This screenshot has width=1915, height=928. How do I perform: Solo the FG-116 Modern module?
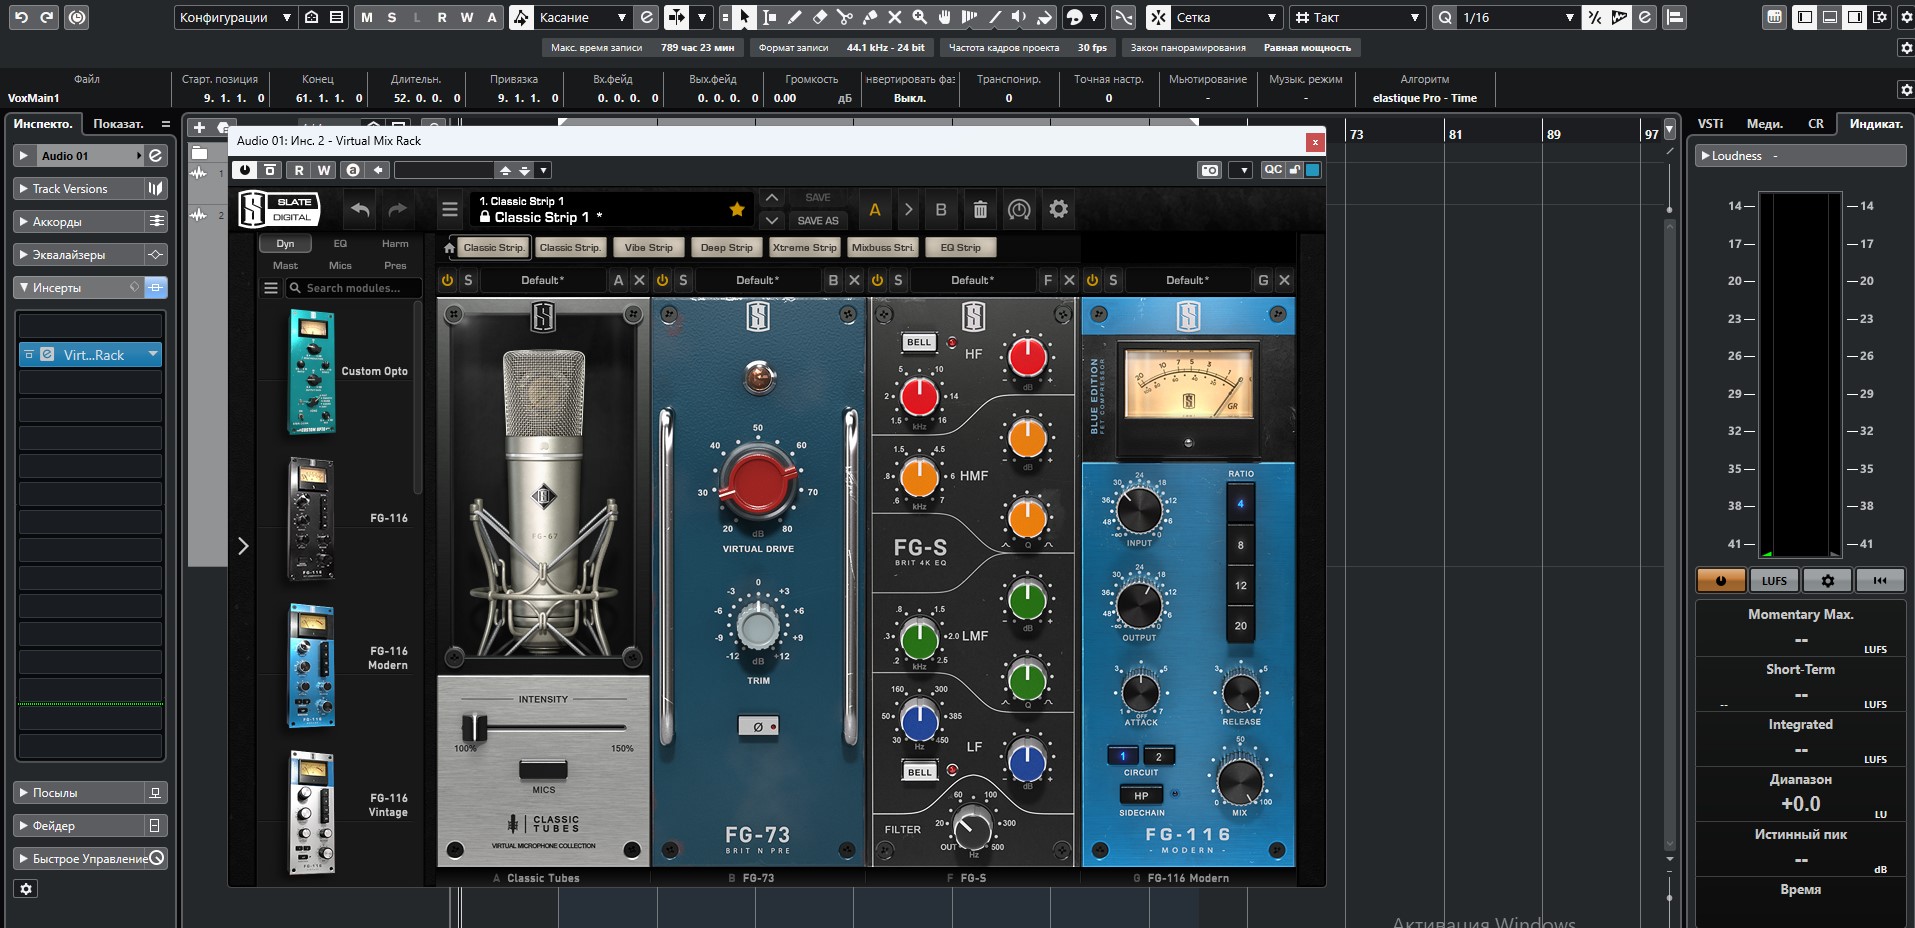point(1113,280)
